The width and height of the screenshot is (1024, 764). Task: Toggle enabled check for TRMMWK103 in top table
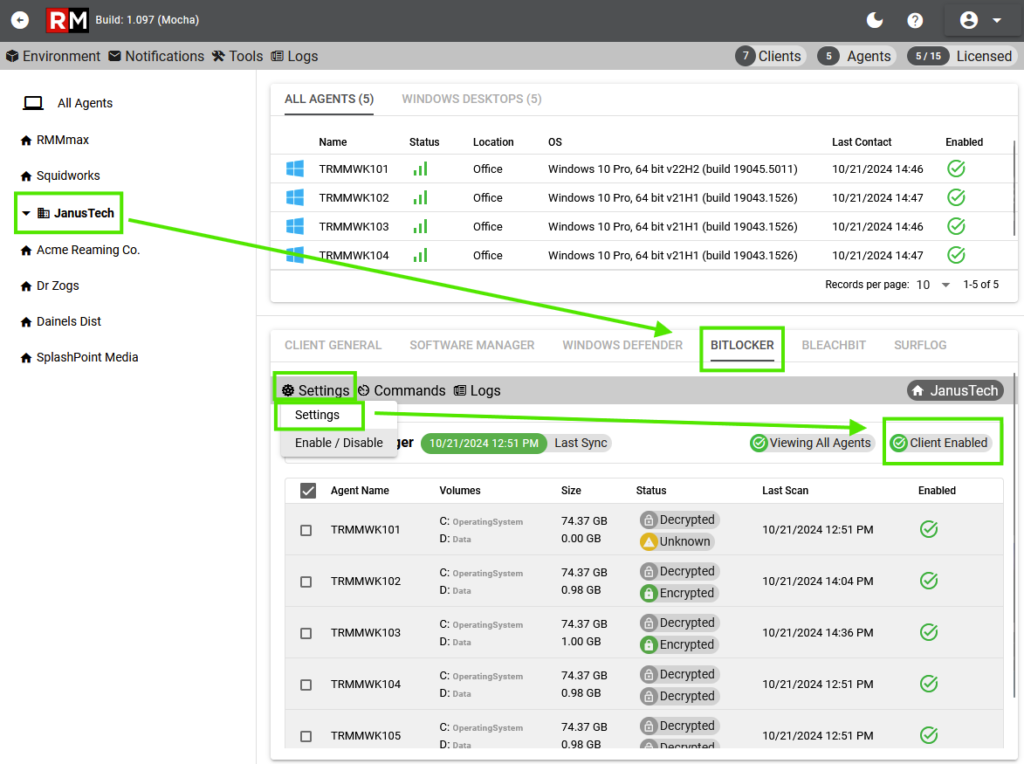[x=956, y=227]
